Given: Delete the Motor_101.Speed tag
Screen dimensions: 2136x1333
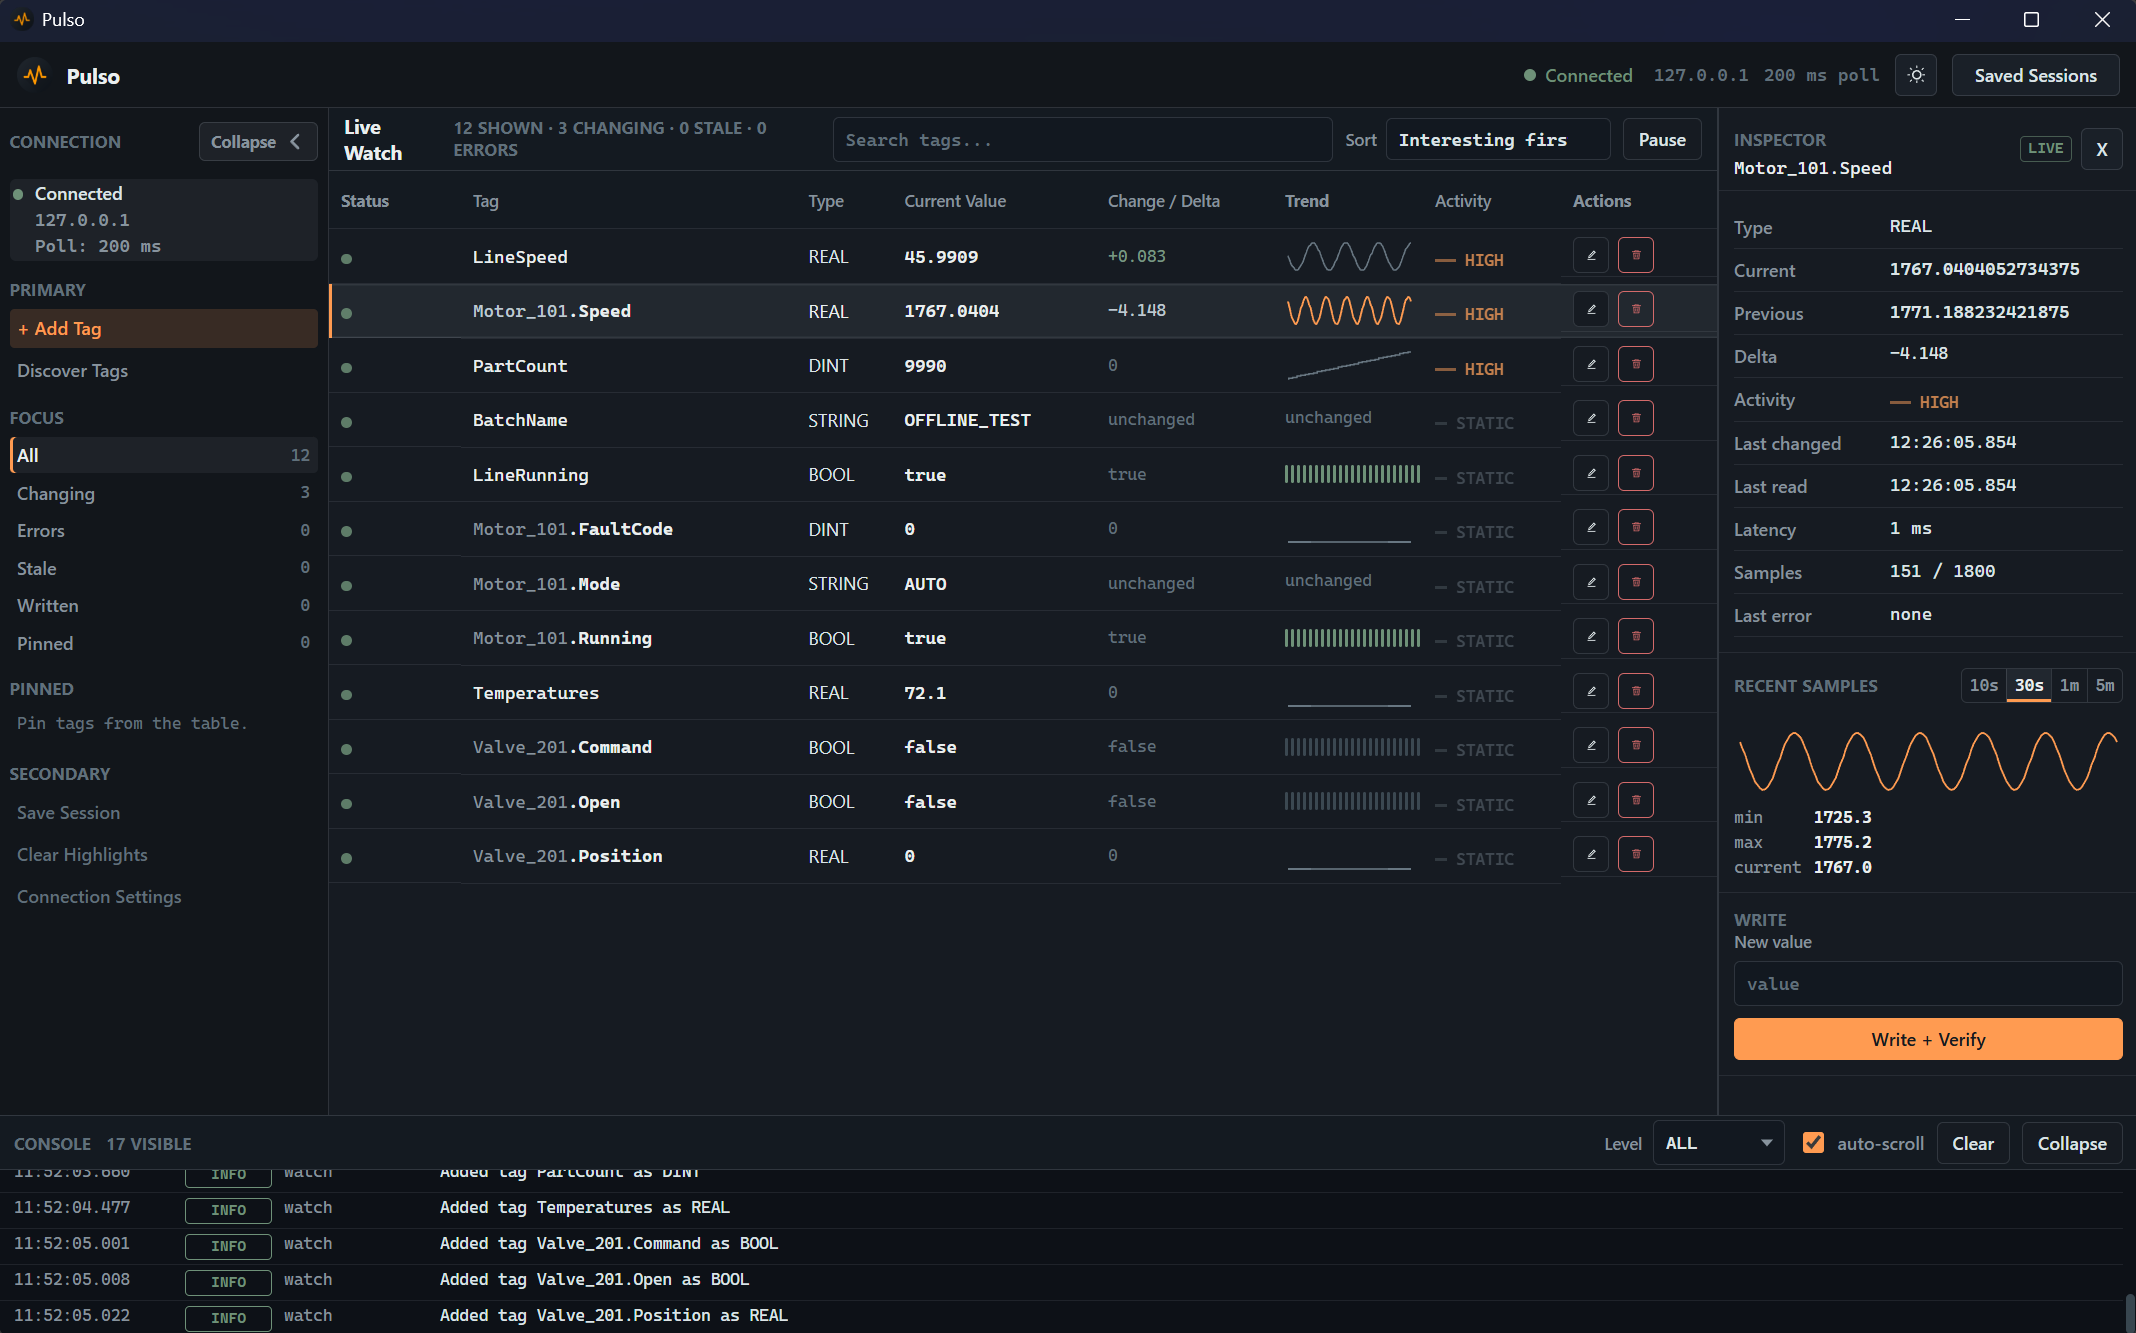Looking at the screenshot, I should point(1636,309).
